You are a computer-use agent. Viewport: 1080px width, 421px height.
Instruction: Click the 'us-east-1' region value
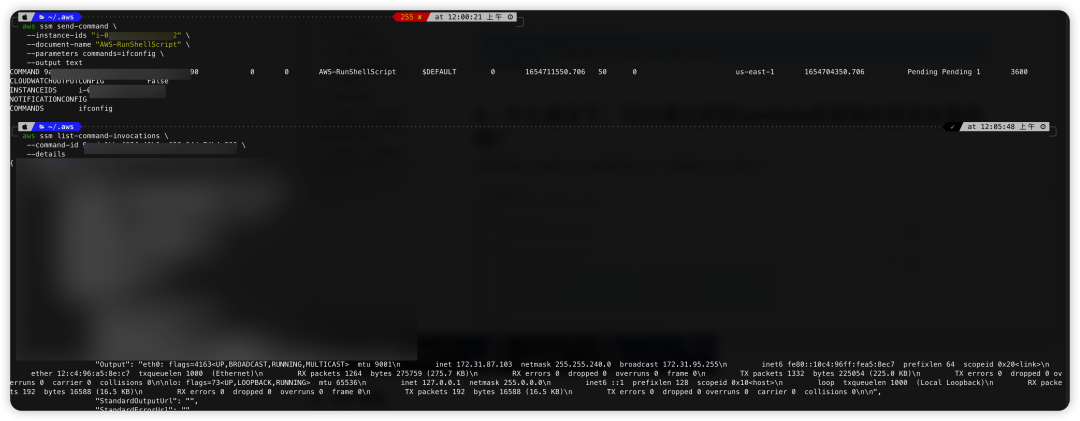[x=755, y=72]
